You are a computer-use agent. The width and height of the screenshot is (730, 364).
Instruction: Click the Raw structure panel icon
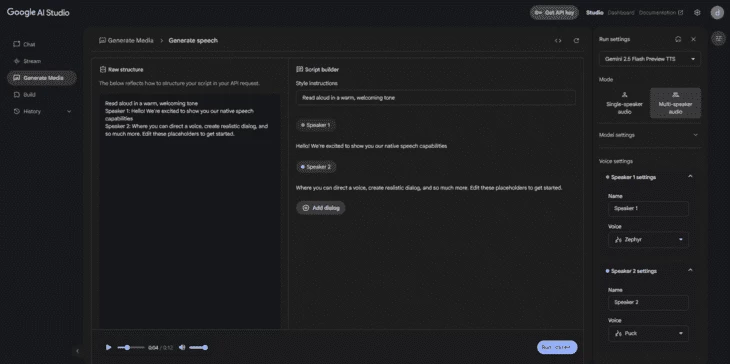(x=103, y=69)
